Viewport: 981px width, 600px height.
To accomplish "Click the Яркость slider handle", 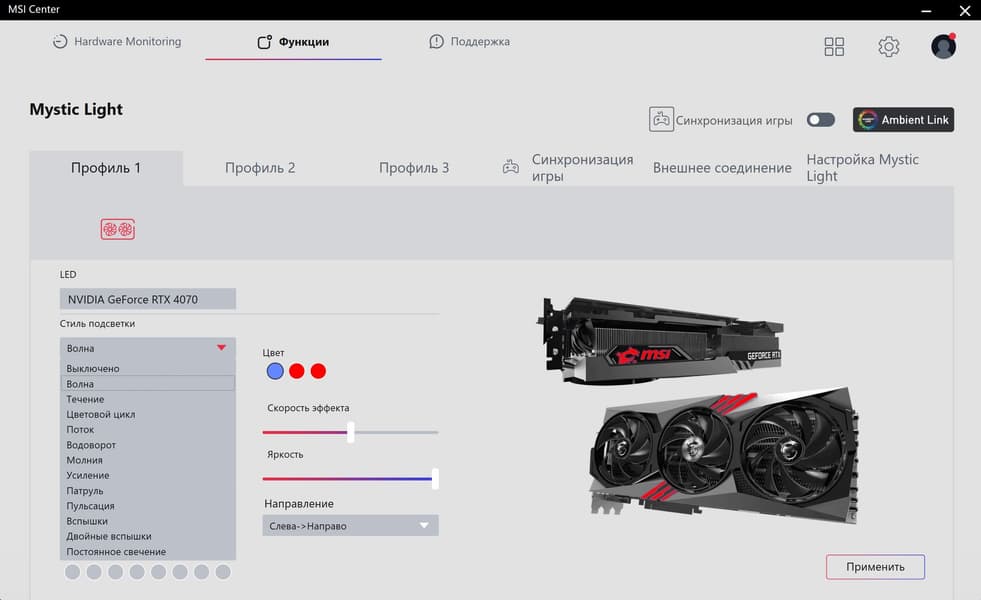I will click(435, 479).
